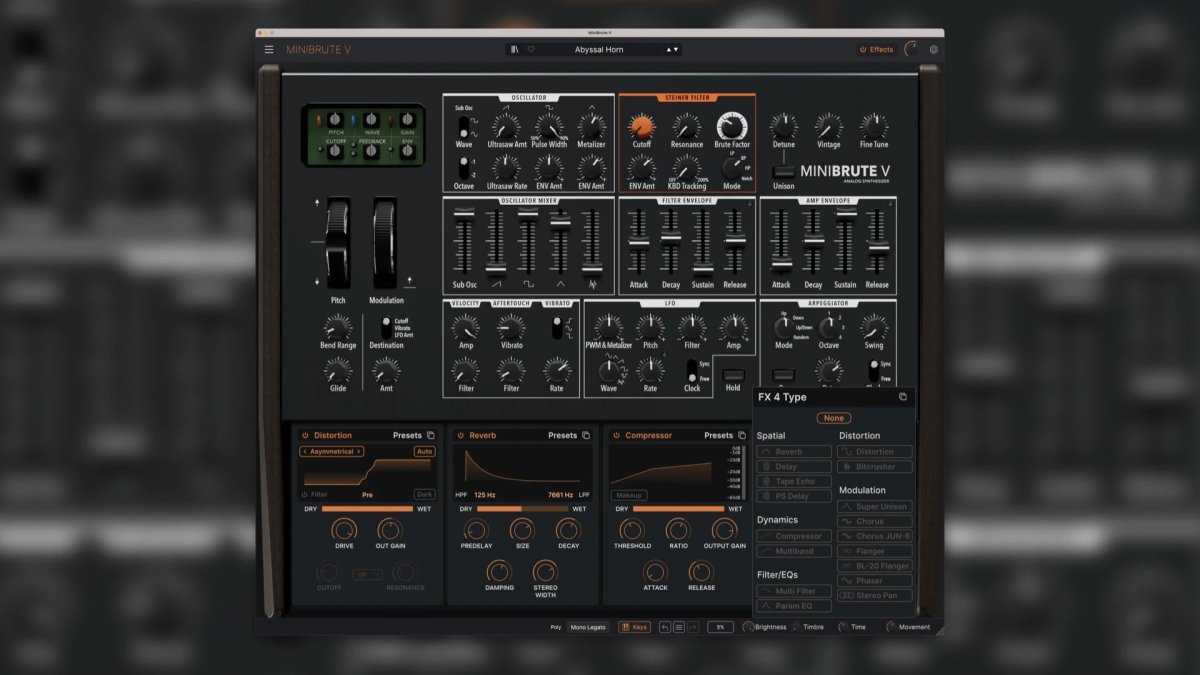Click the Reverb effect power icon

pos(460,436)
